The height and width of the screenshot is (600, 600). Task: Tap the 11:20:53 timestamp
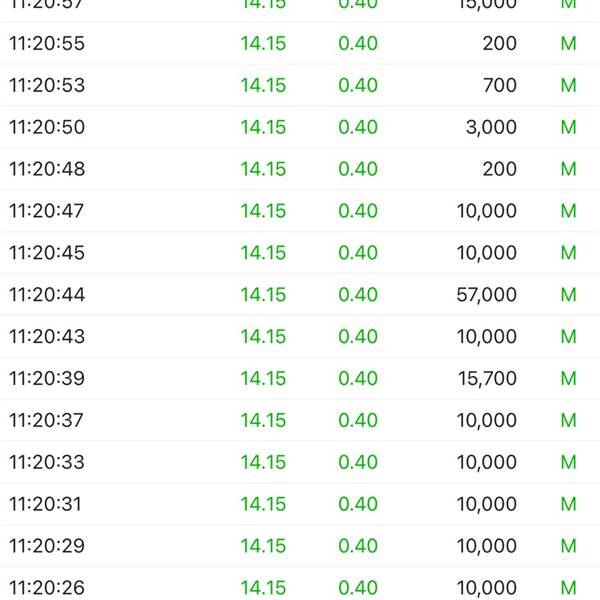pos(47,85)
